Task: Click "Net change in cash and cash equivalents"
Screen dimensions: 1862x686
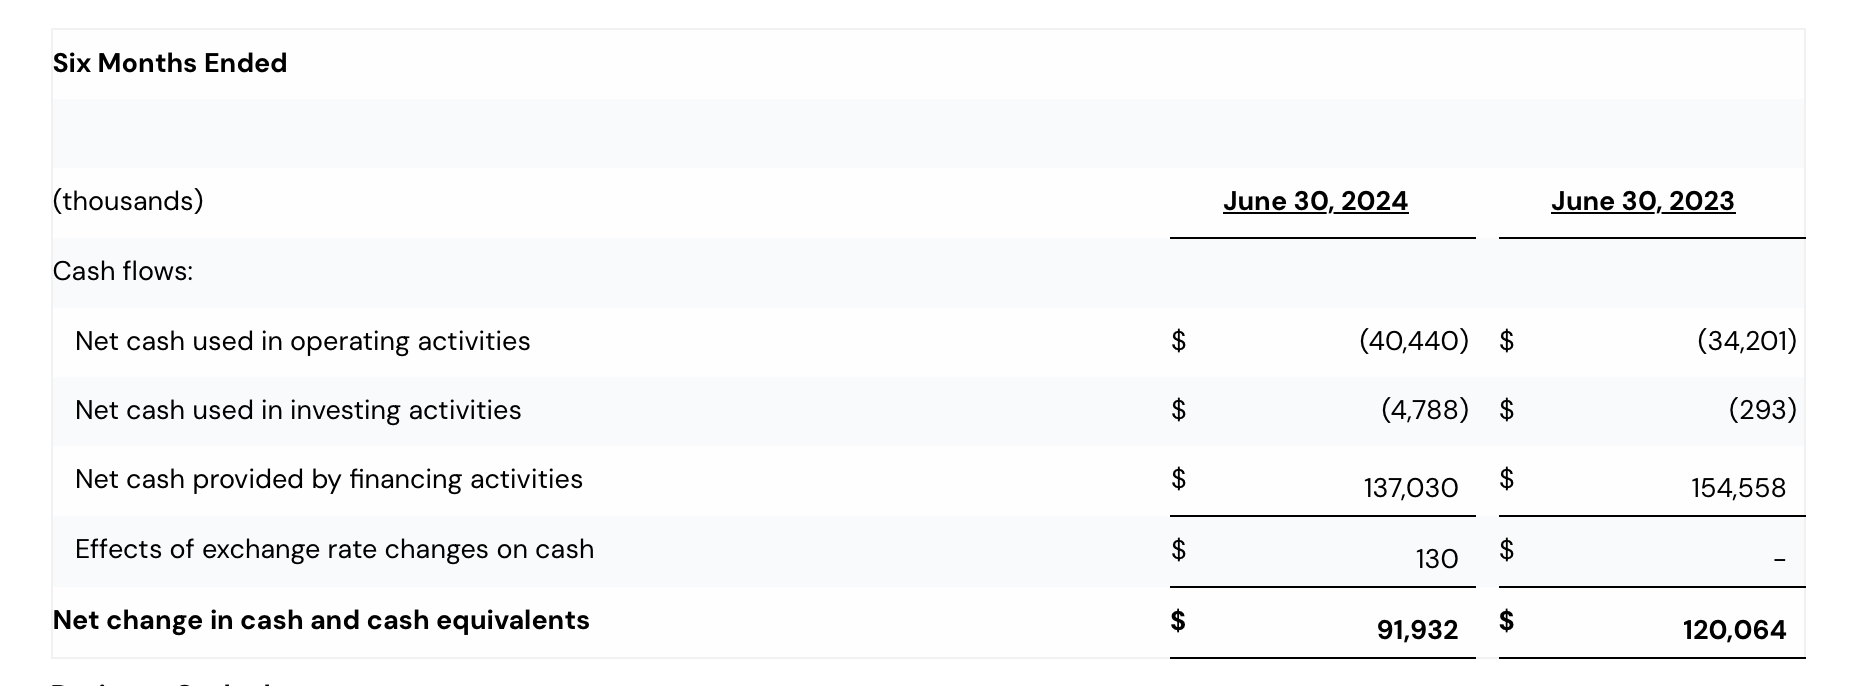Action: pos(321,620)
